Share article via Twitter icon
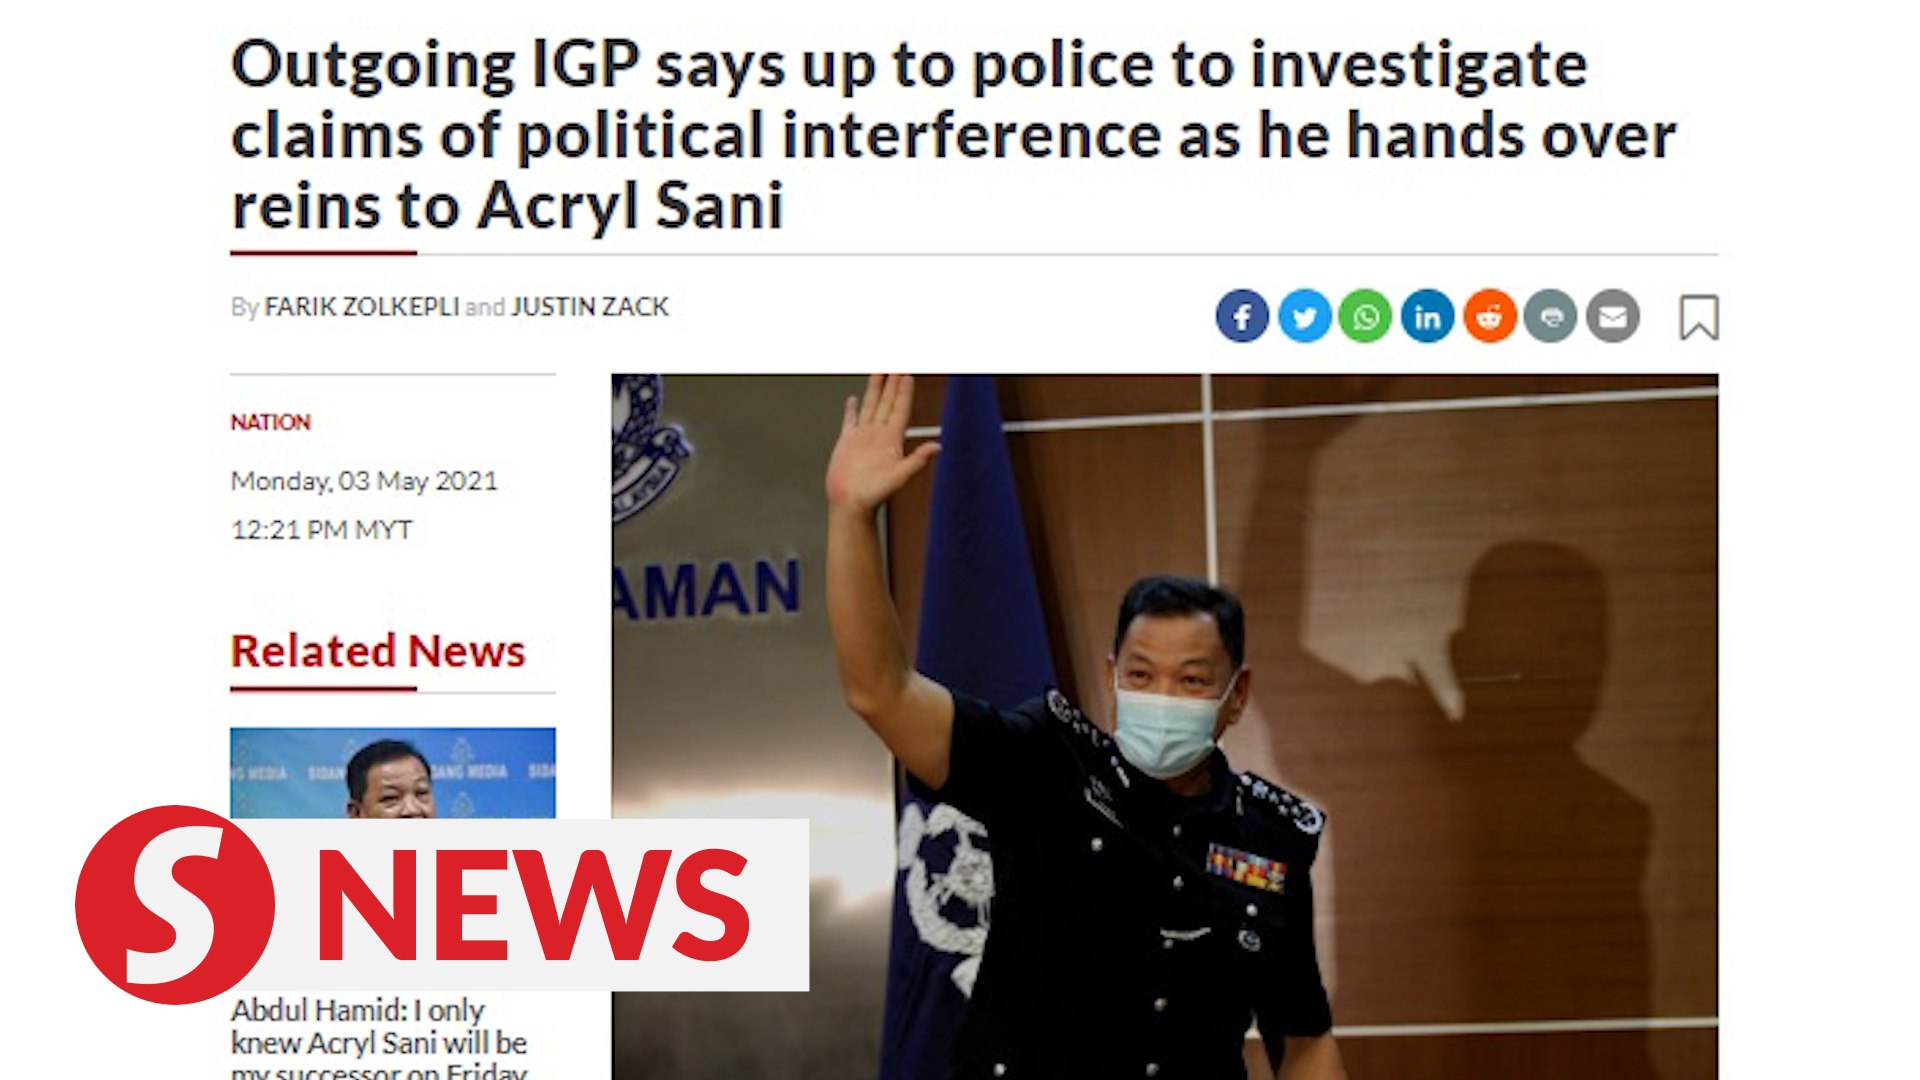 coord(1304,317)
